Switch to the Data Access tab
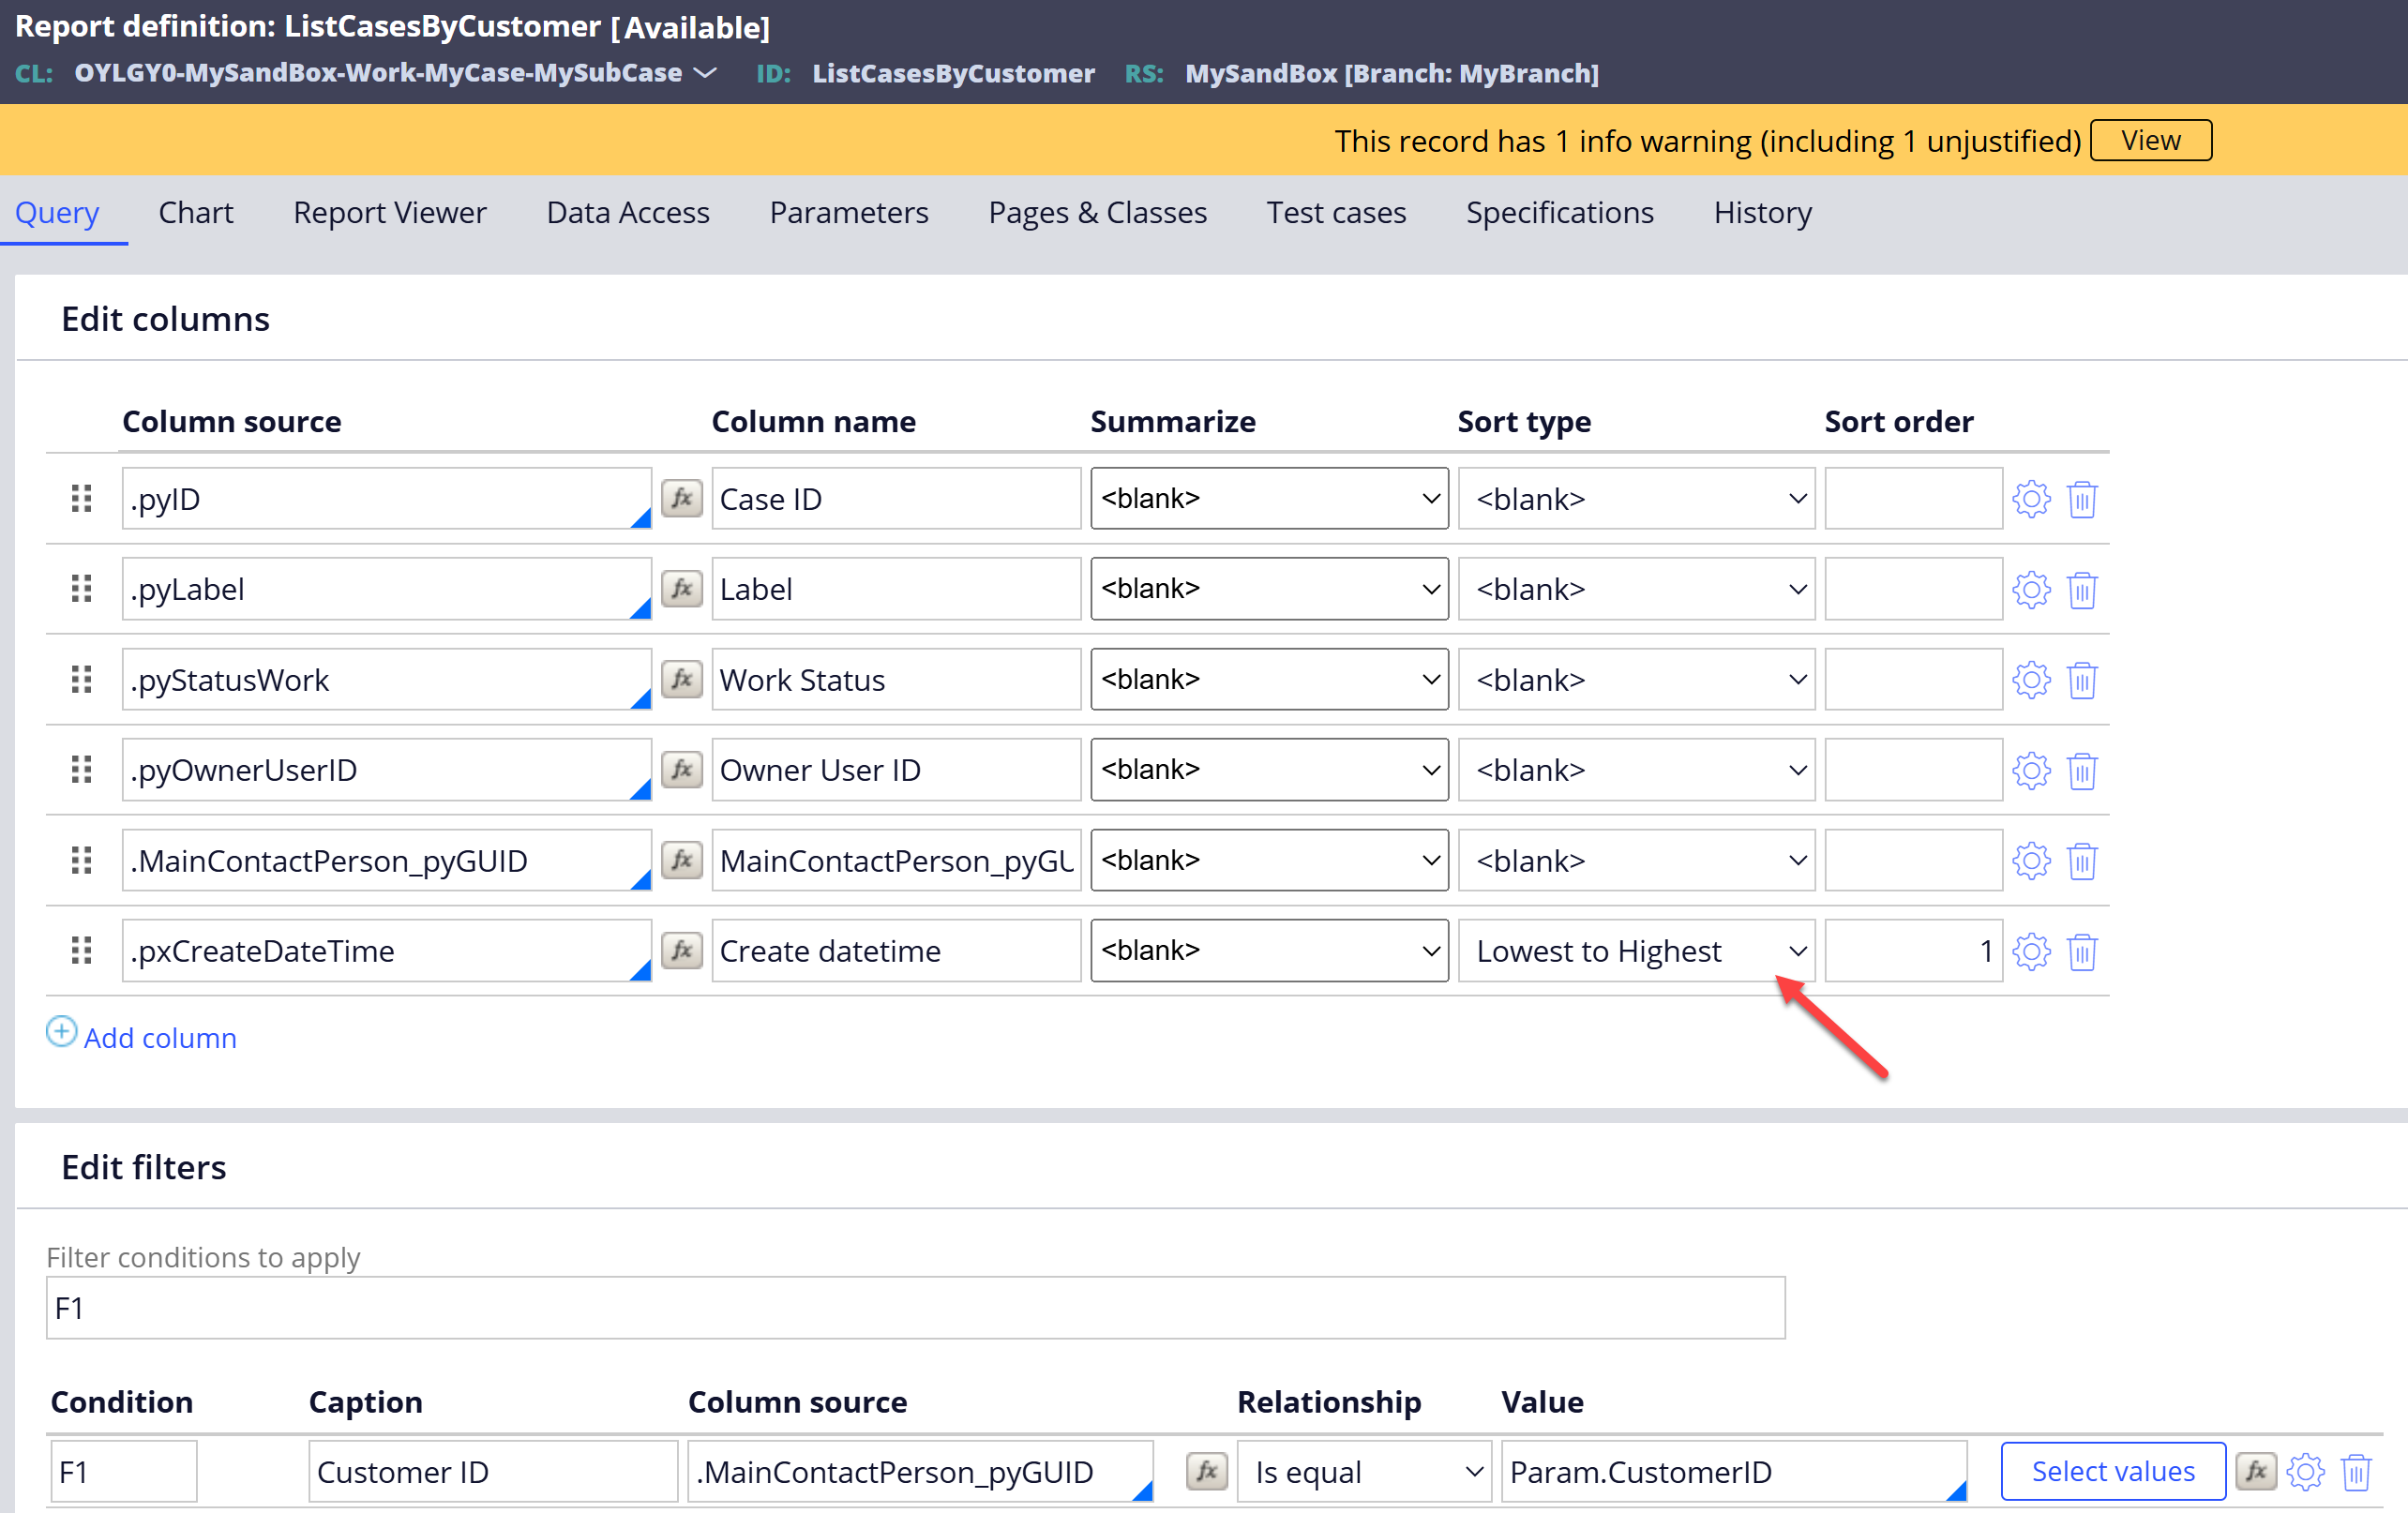 click(x=627, y=212)
